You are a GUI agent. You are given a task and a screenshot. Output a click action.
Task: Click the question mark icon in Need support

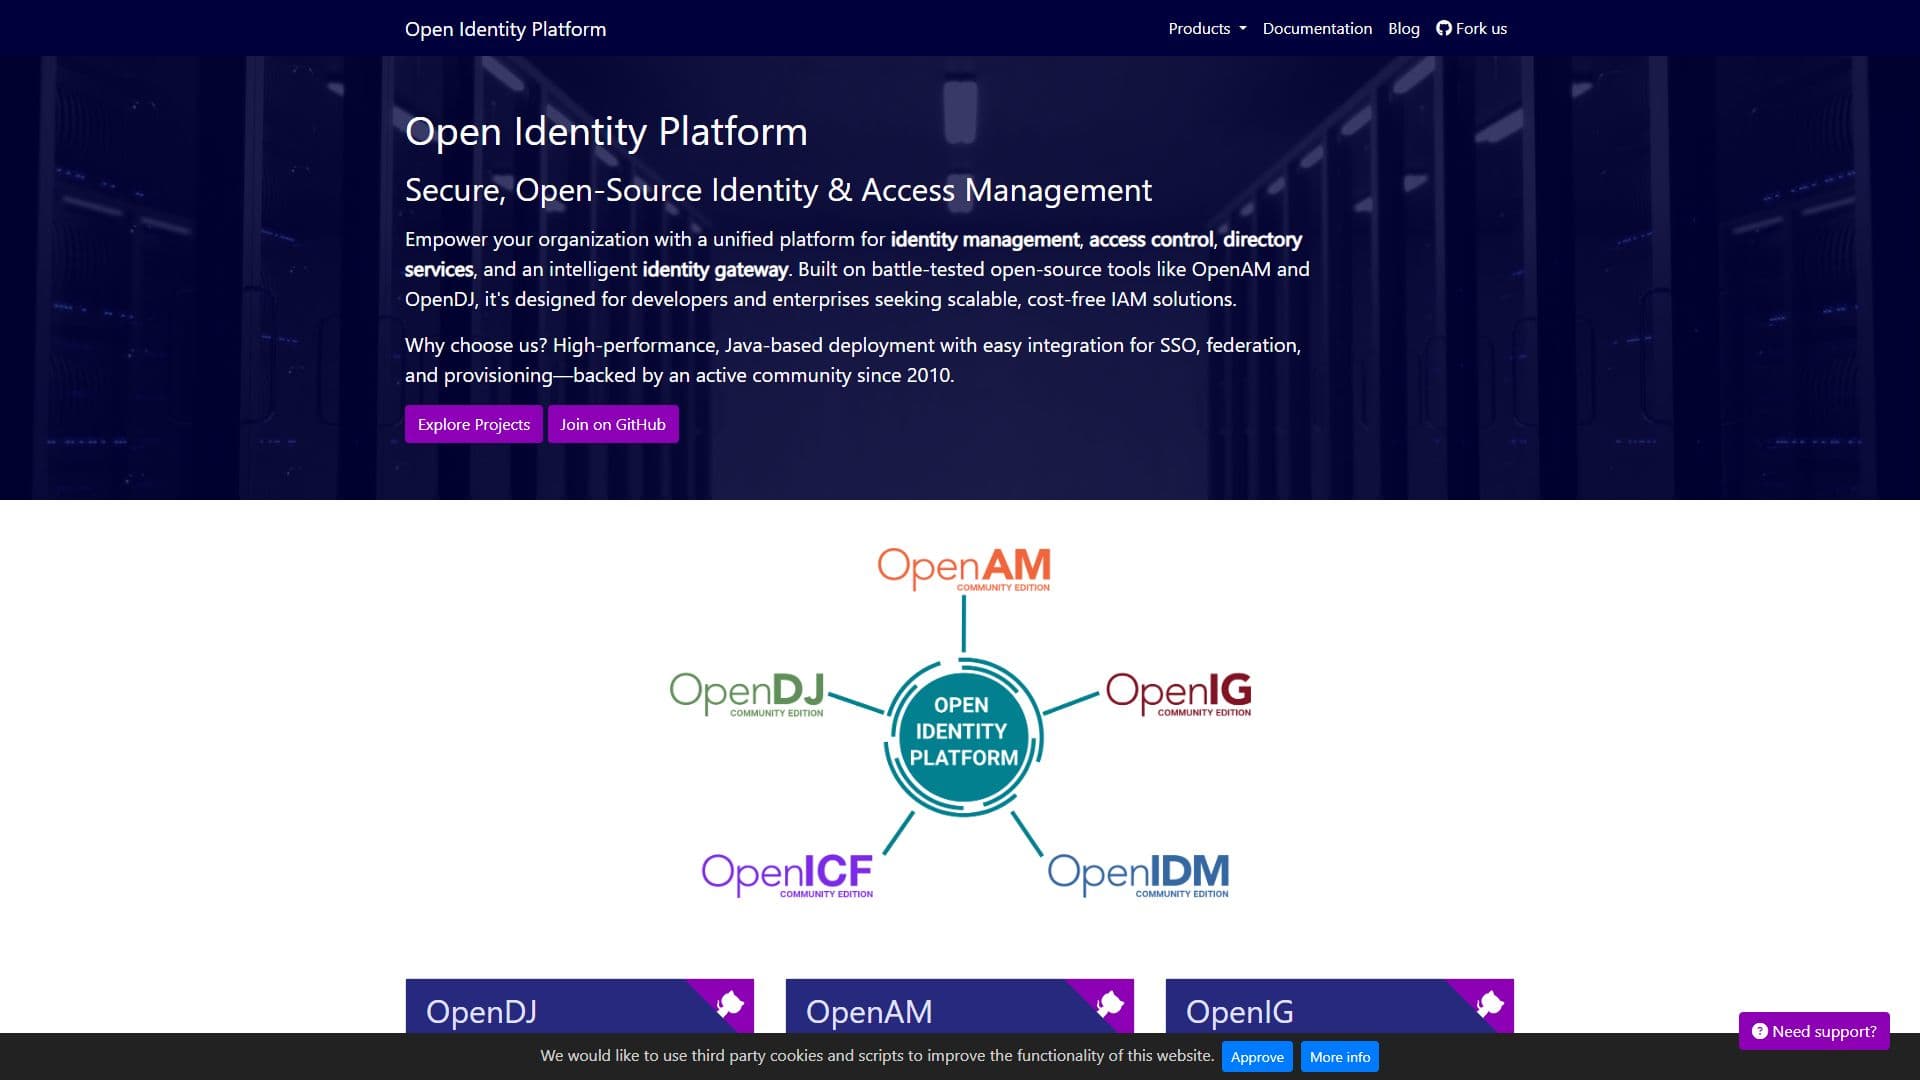pyautogui.click(x=1760, y=1031)
